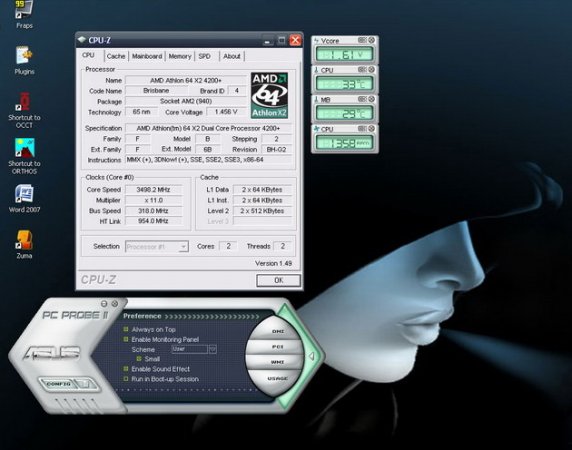Click the MB temperature readout display
Viewport: 572px width, 450px height.
[x=344, y=113]
